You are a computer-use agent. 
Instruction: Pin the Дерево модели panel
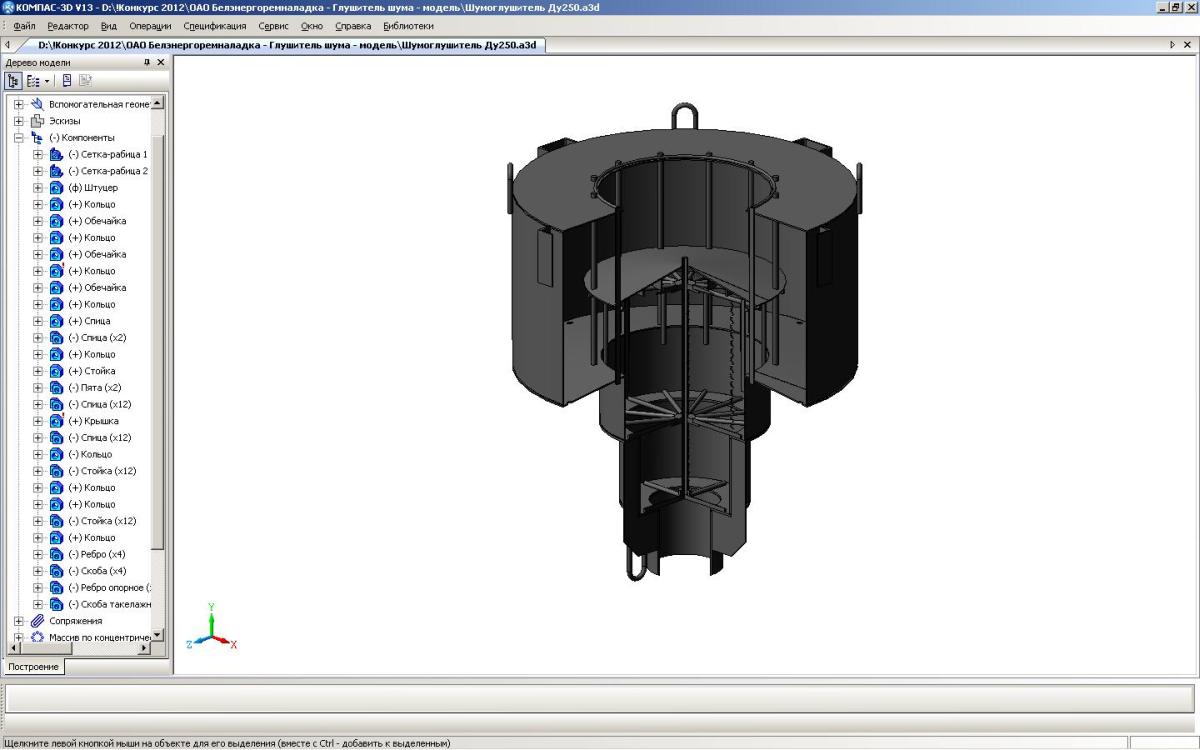(x=147, y=62)
